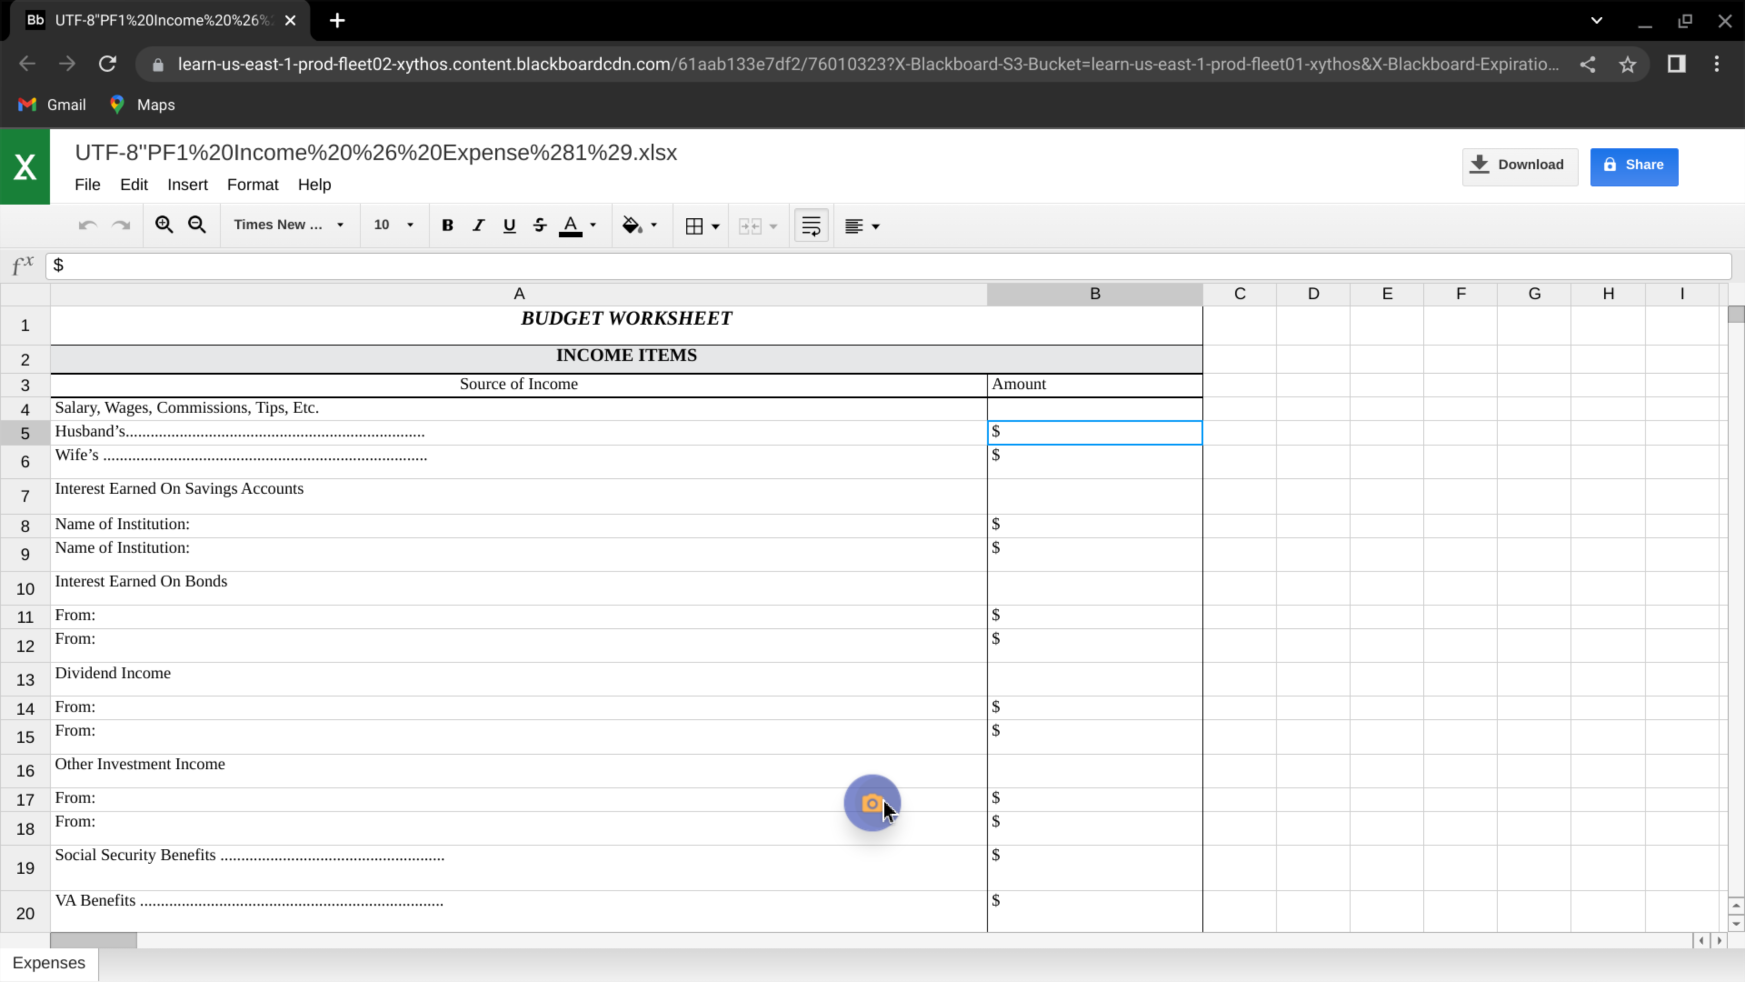Toggle strikethrough formatting

tap(540, 226)
